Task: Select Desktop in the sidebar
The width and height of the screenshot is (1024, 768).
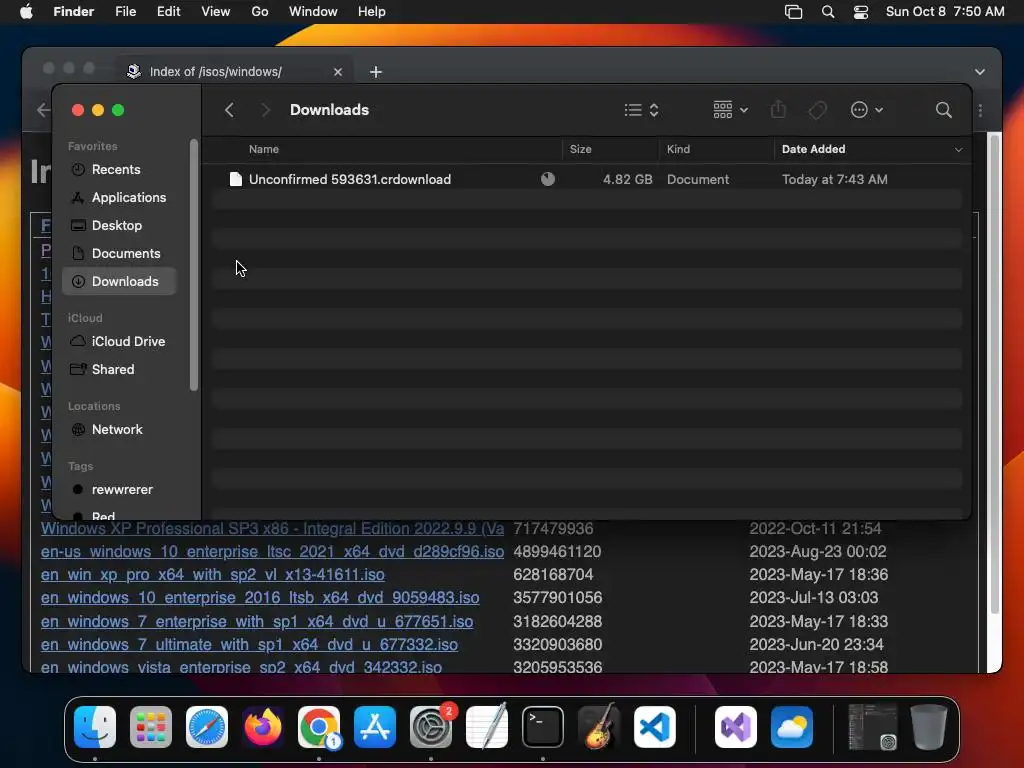Action: coord(119,225)
